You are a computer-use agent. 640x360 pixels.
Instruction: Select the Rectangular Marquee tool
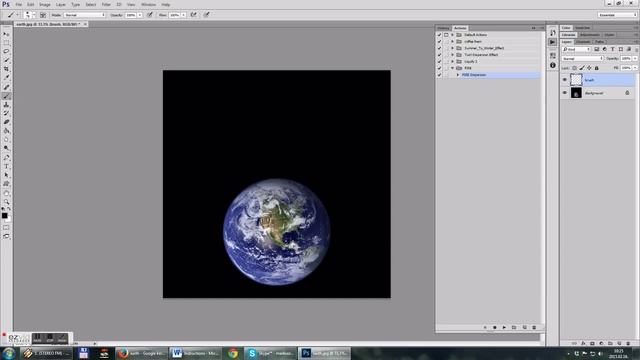[6, 43]
